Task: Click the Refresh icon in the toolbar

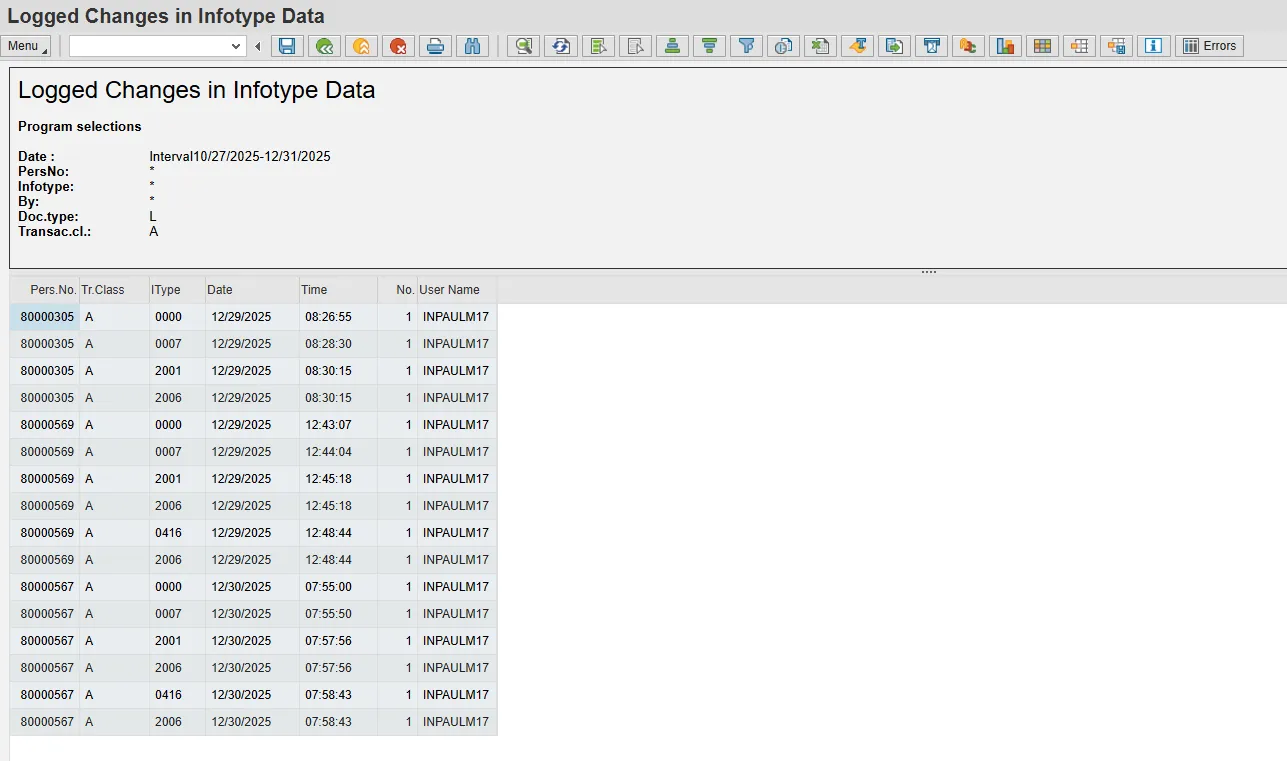Action: tap(561, 46)
